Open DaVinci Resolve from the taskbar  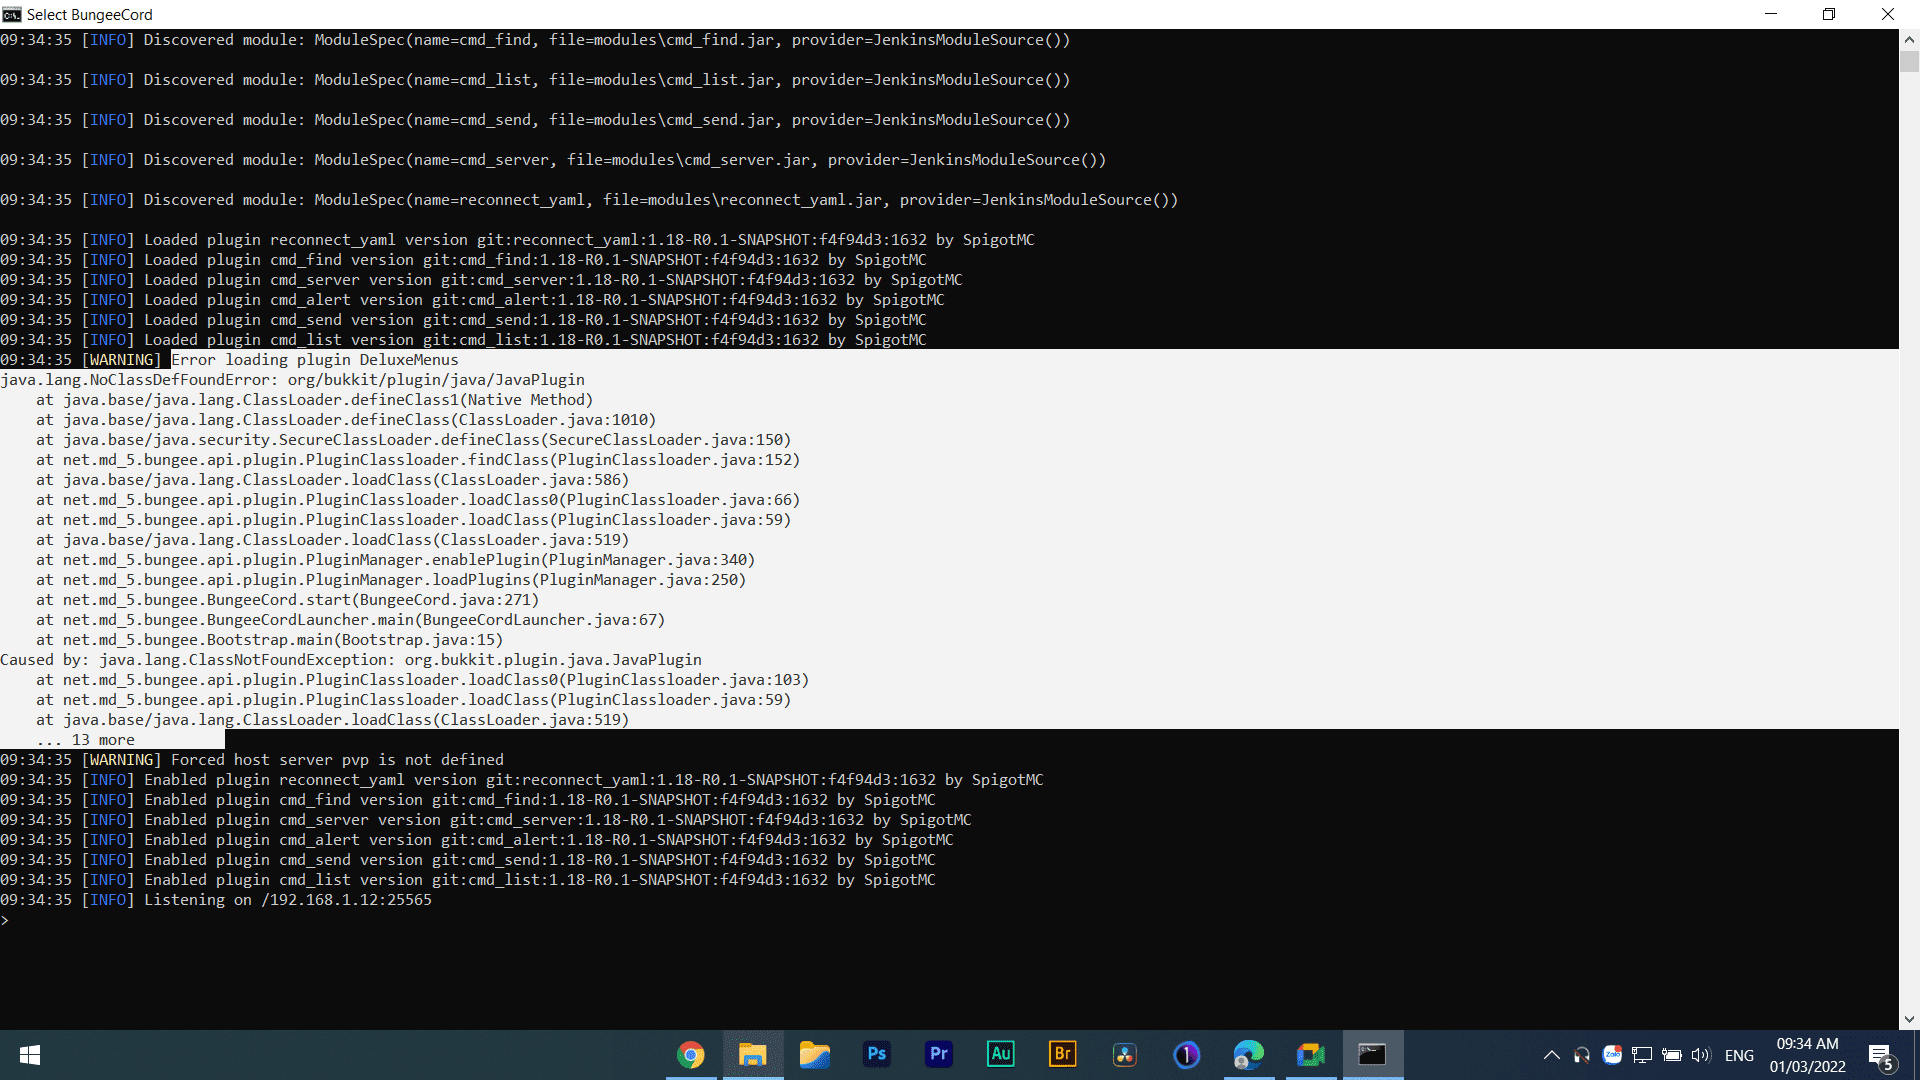[x=1124, y=1055]
